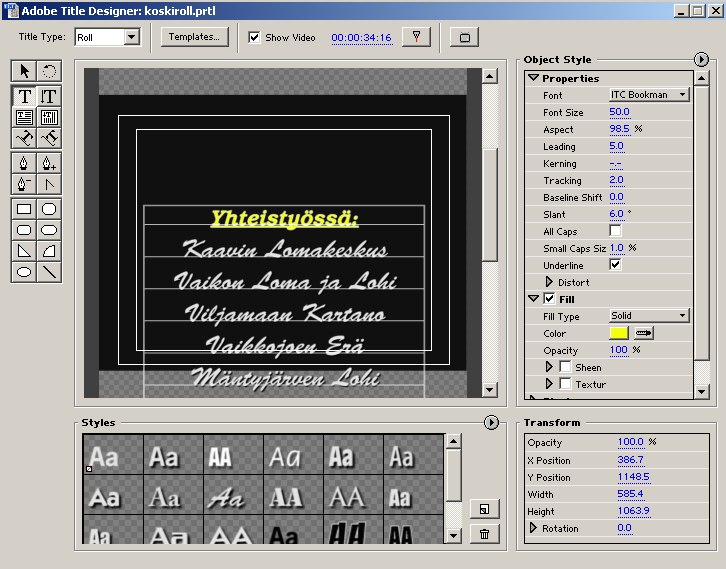
Task: Click the Leading value 5.0
Action: coord(616,146)
